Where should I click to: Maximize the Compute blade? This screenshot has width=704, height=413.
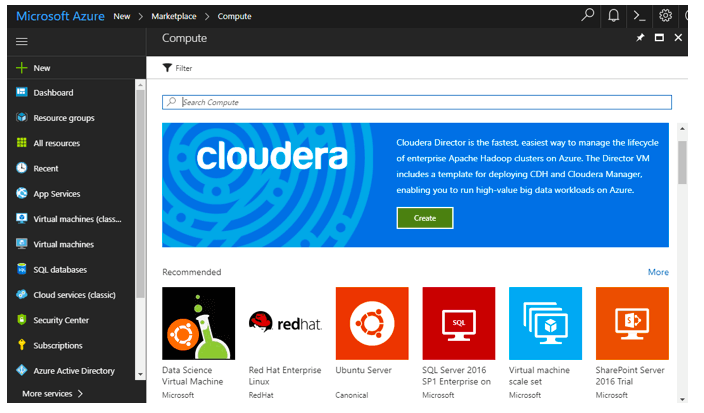pos(659,38)
